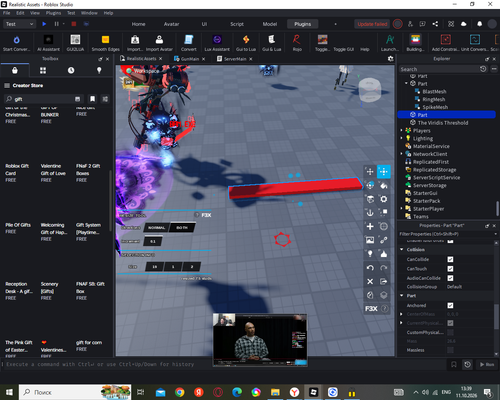
Task: Select the F3X Anchor tool
Action: click(x=370, y=213)
